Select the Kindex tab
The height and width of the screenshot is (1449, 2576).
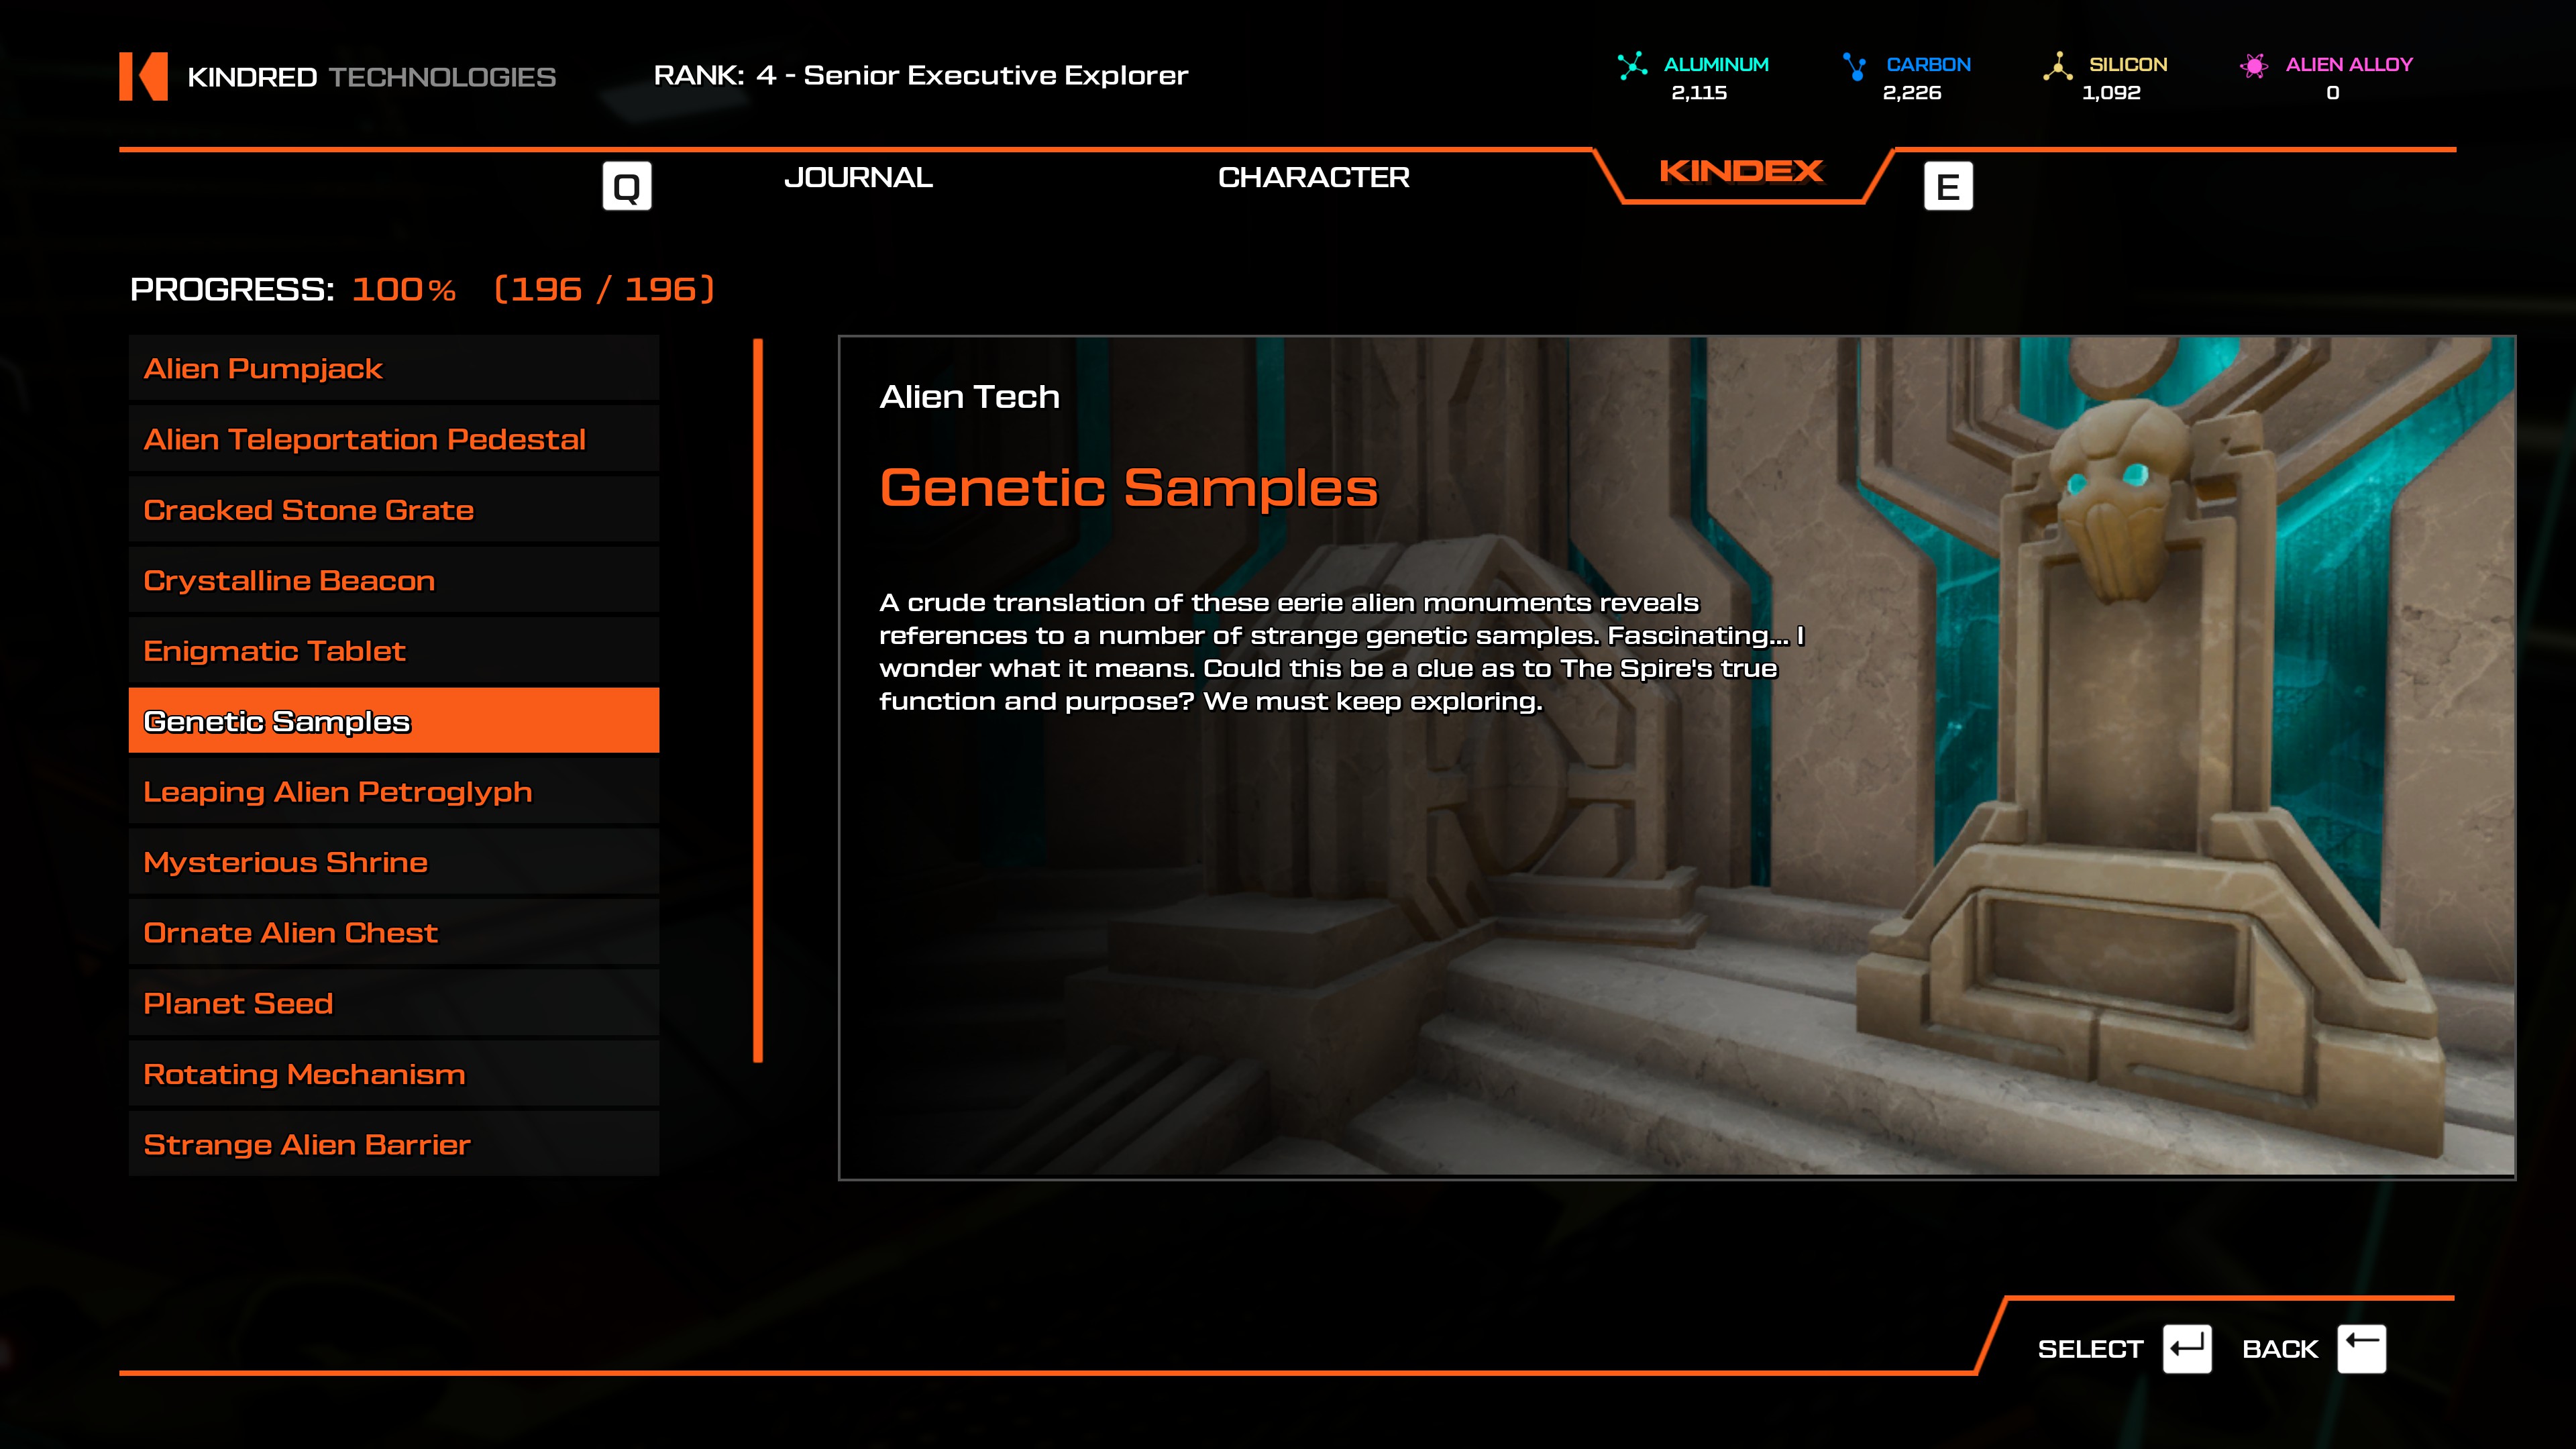tap(1741, 172)
